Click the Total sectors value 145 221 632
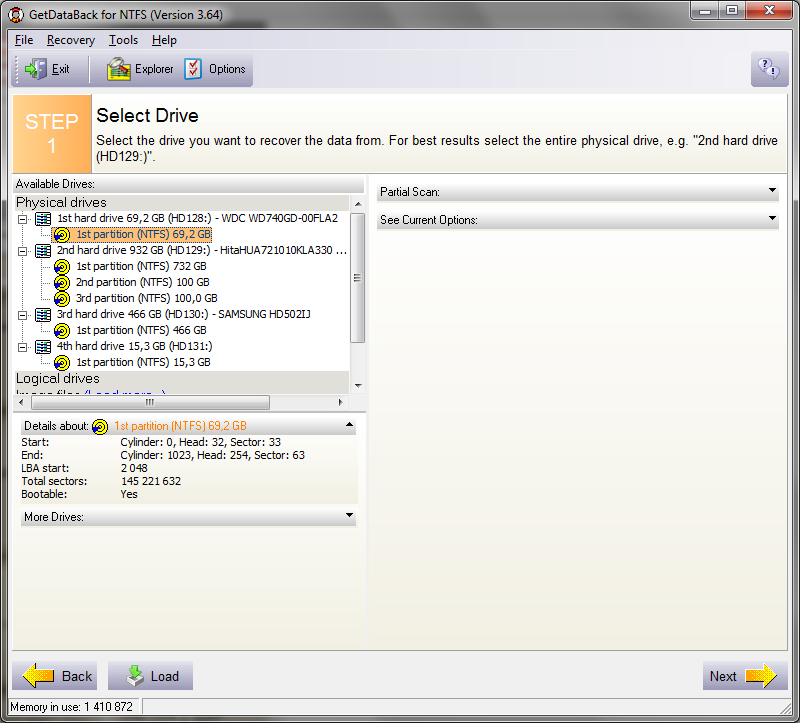The height and width of the screenshot is (723, 800). (151, 481)
